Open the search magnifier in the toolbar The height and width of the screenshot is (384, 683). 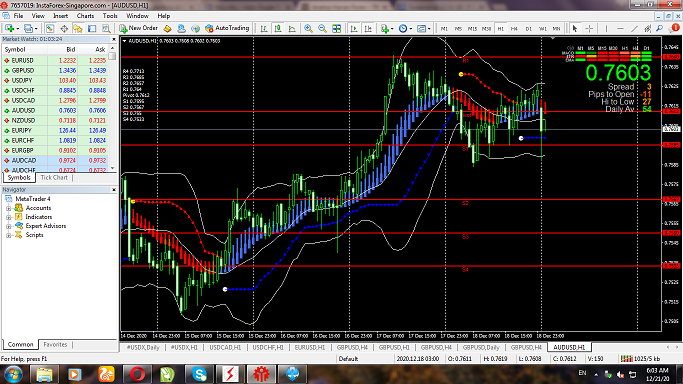tap(659, 28)
